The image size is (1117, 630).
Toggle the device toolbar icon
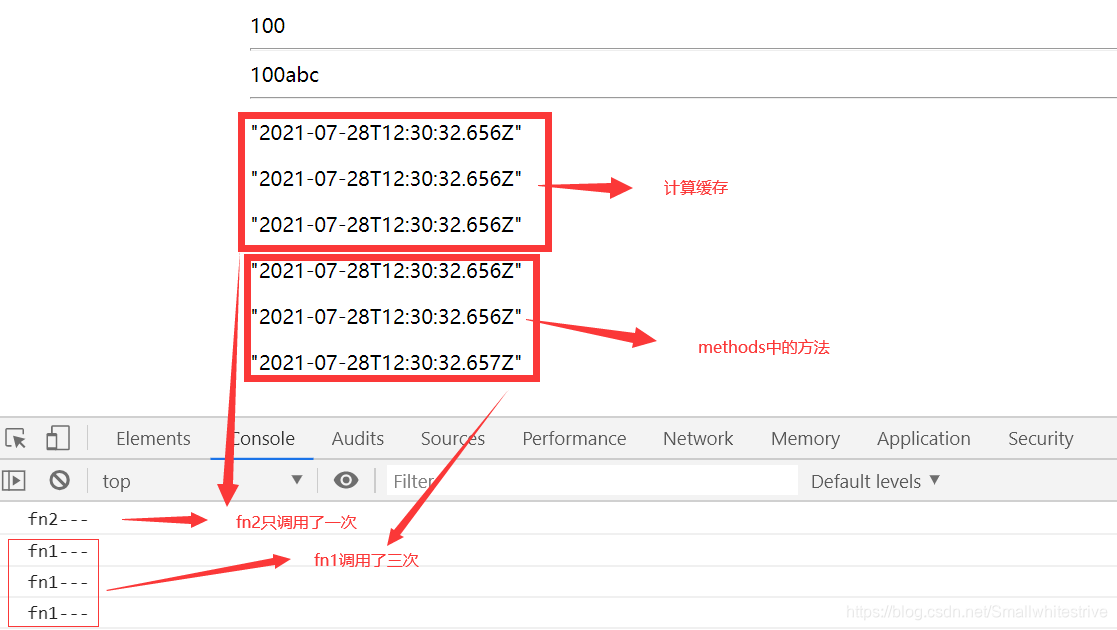pyautogui.click(x=58, y=438)
